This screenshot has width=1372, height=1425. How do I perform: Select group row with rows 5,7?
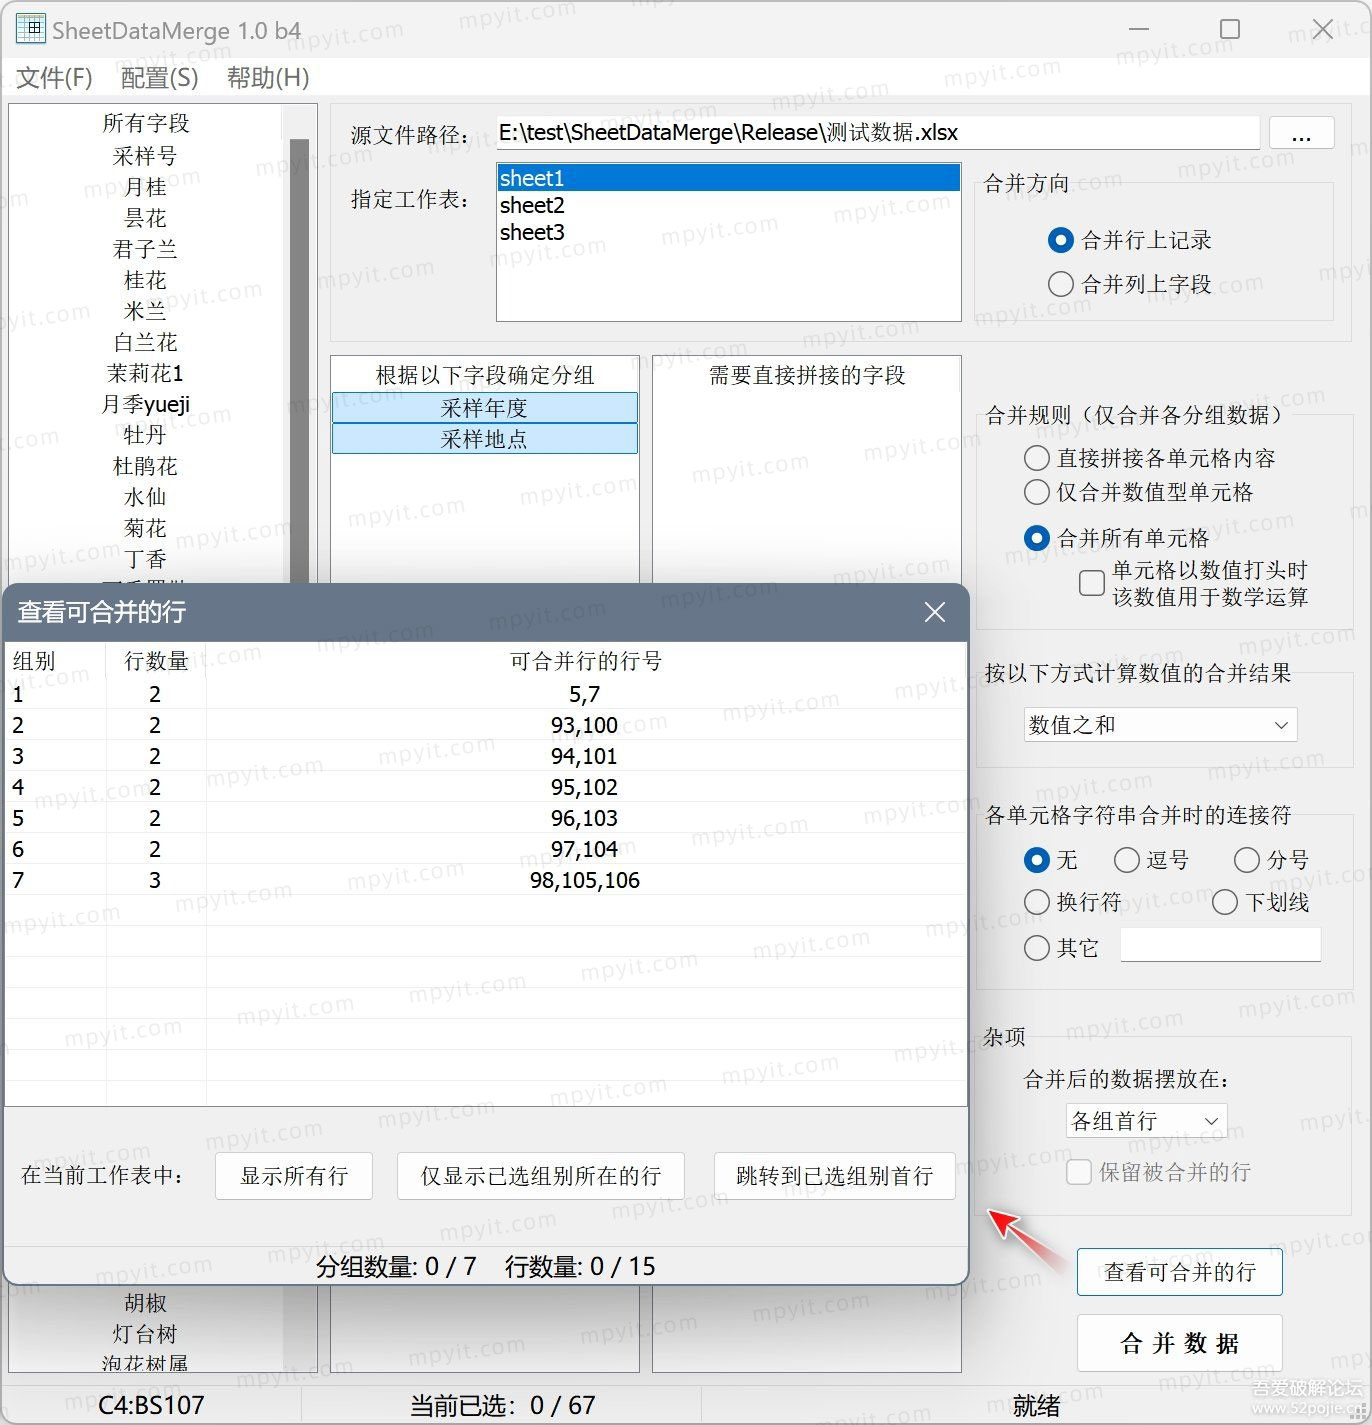click(486, 694)
